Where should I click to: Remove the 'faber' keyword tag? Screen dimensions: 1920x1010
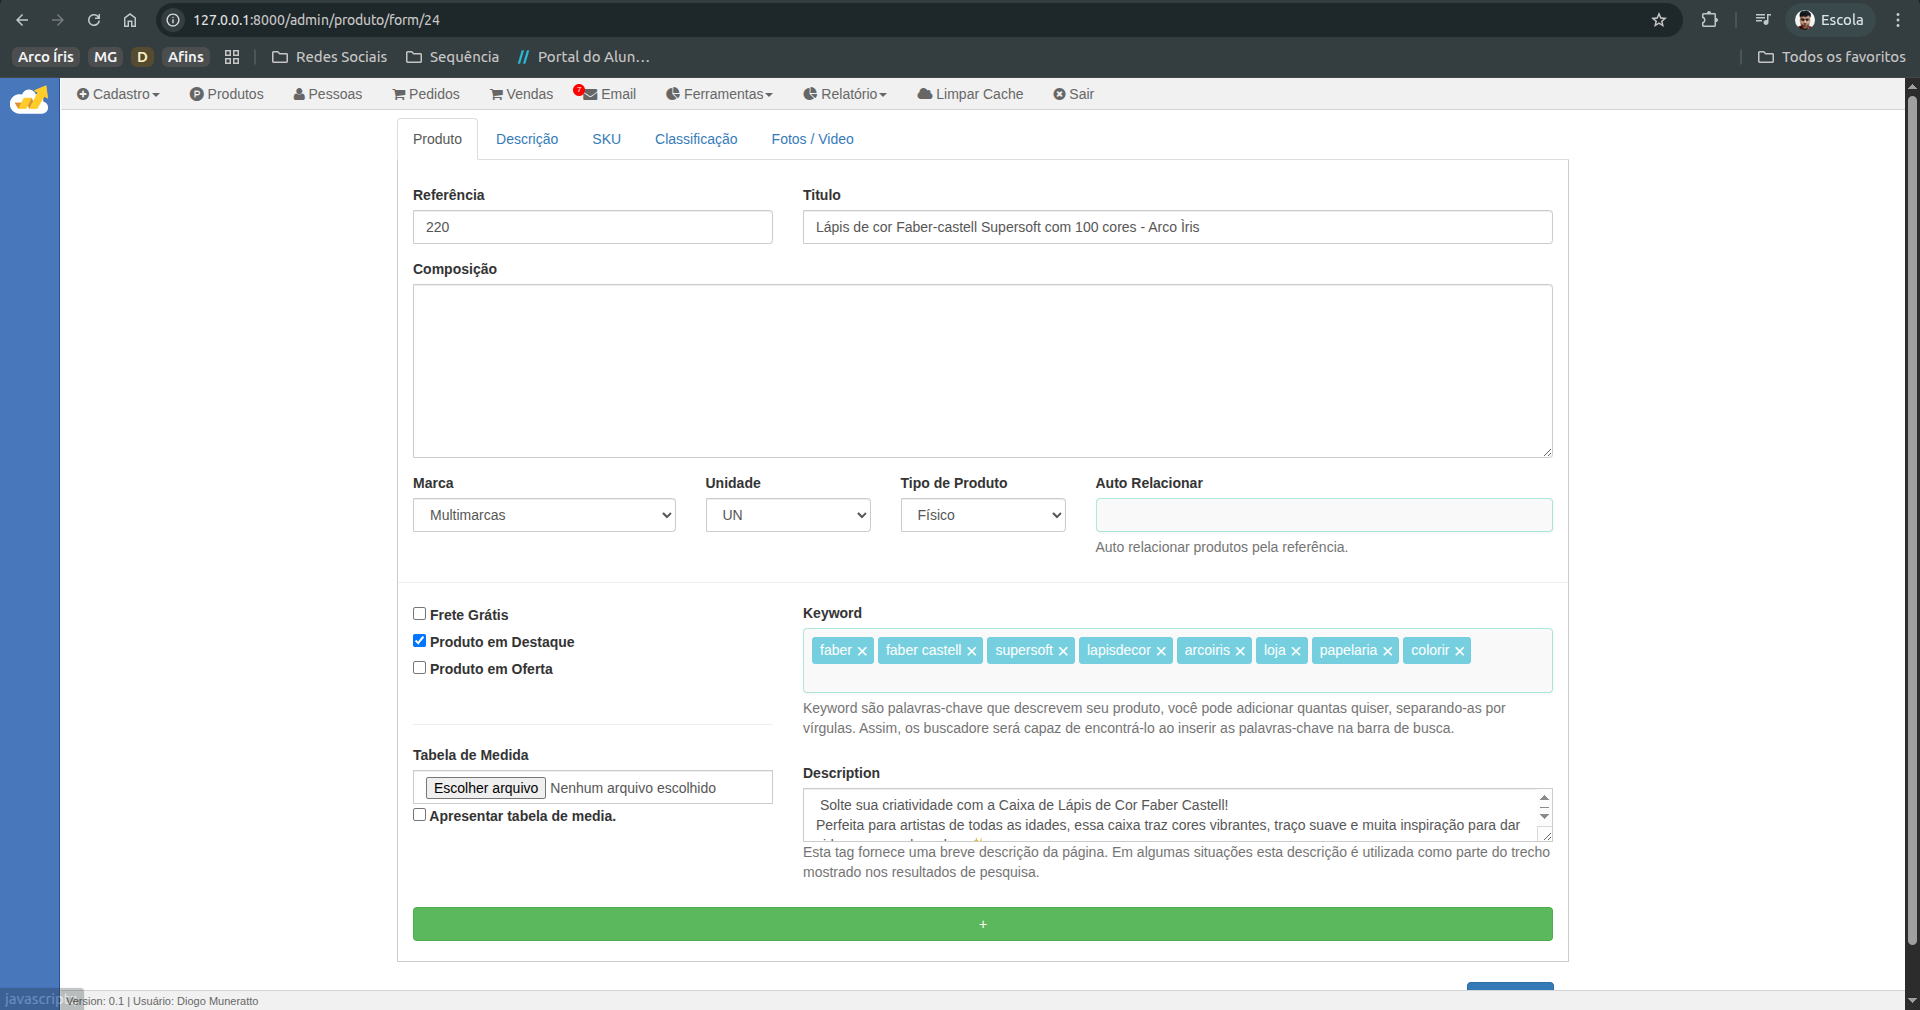click(862, 651)
